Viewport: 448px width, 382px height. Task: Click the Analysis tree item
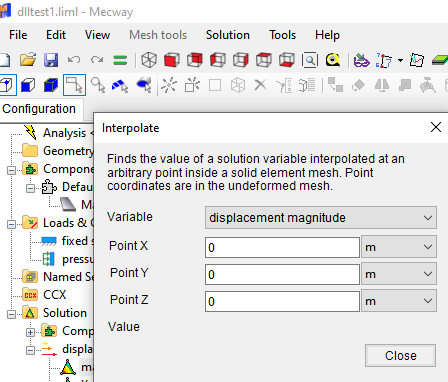[65, 133]
